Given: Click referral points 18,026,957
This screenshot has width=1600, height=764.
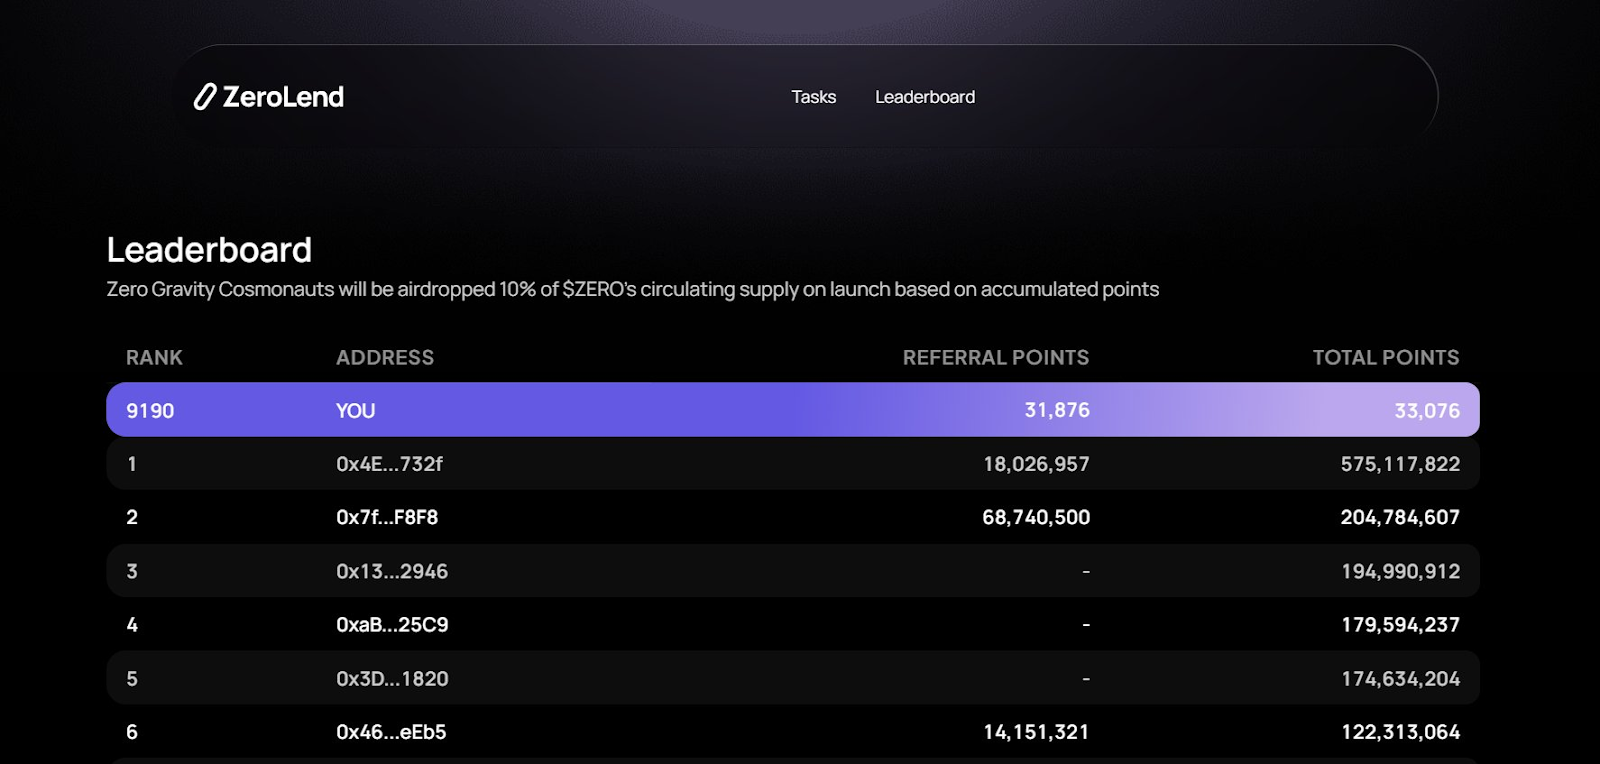Looking at the screenshot, I should (x=1036, y=464).
